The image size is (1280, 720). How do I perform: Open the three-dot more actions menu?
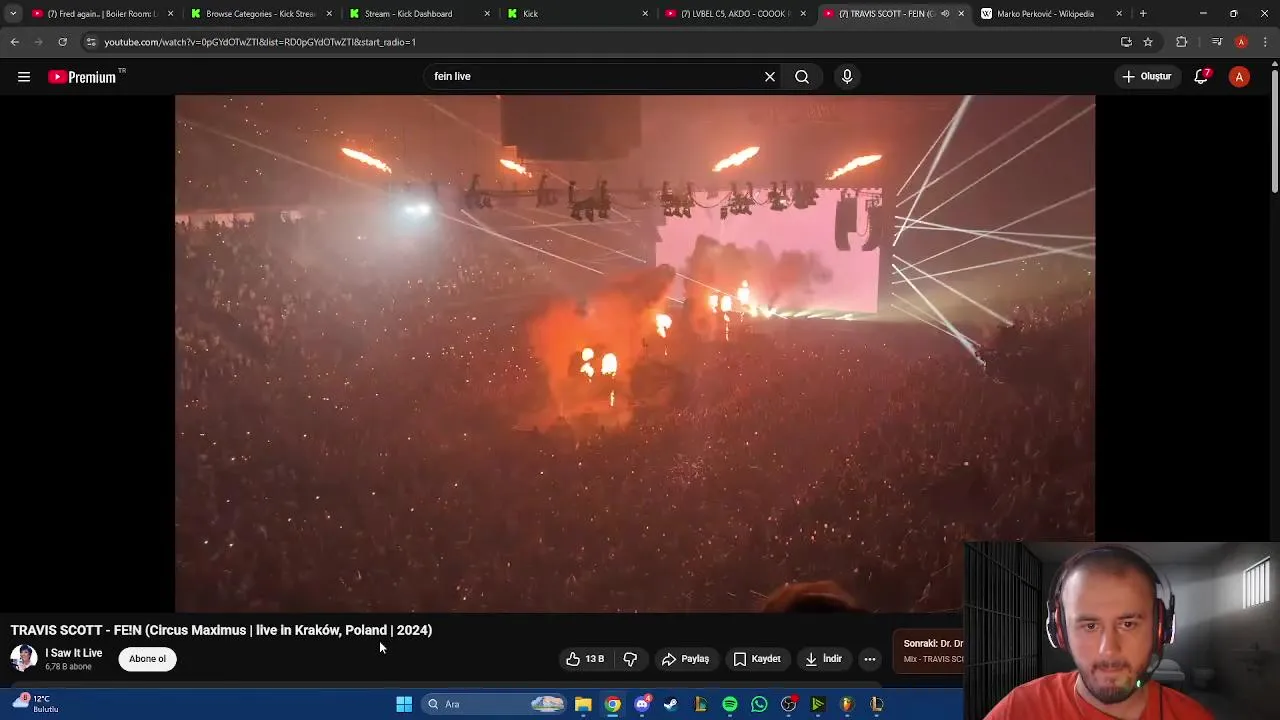(870, 659)
